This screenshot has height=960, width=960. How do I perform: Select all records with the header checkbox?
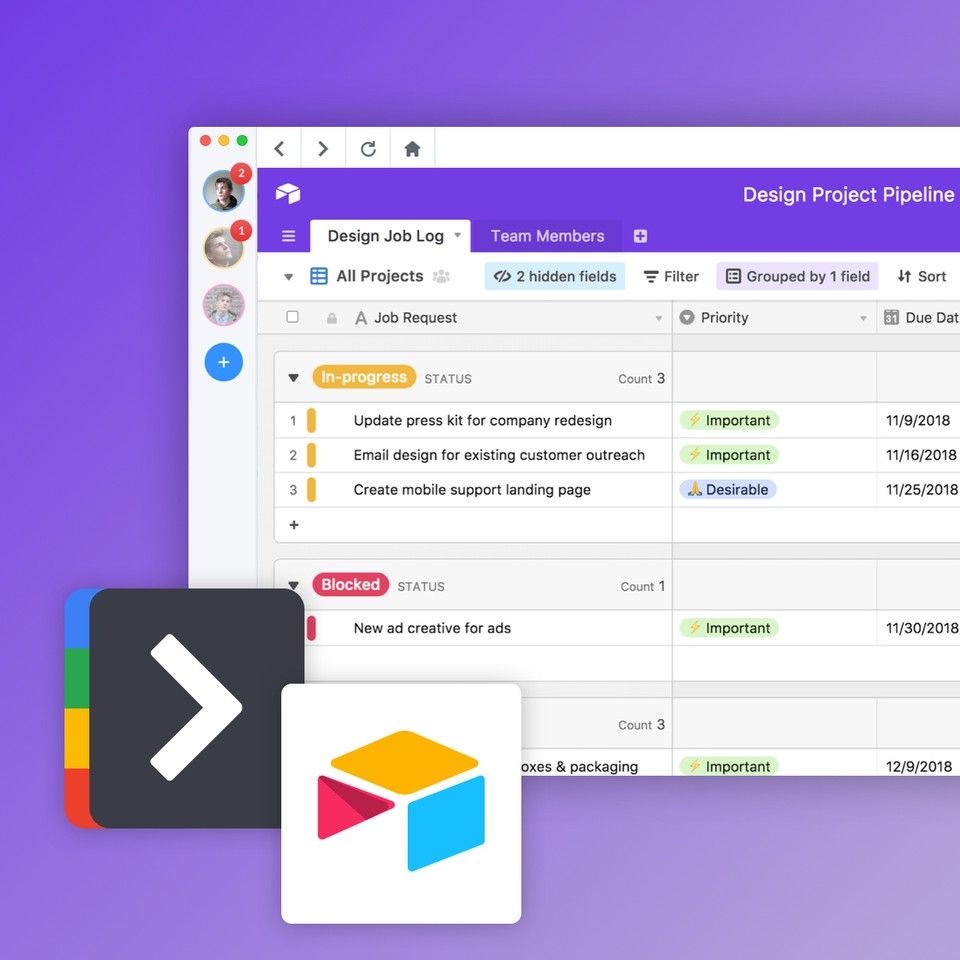294,317
